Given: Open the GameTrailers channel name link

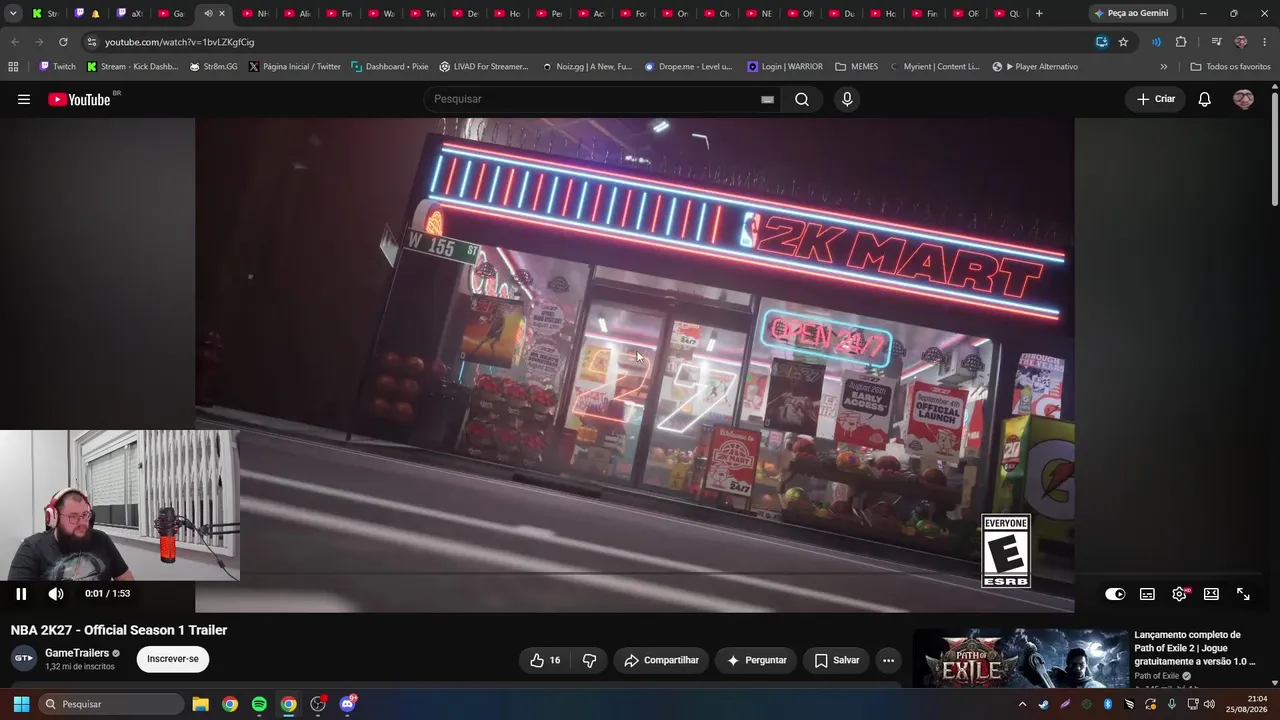Looking at the screenshot, I should pyautogui.click(x=77, y=653).
